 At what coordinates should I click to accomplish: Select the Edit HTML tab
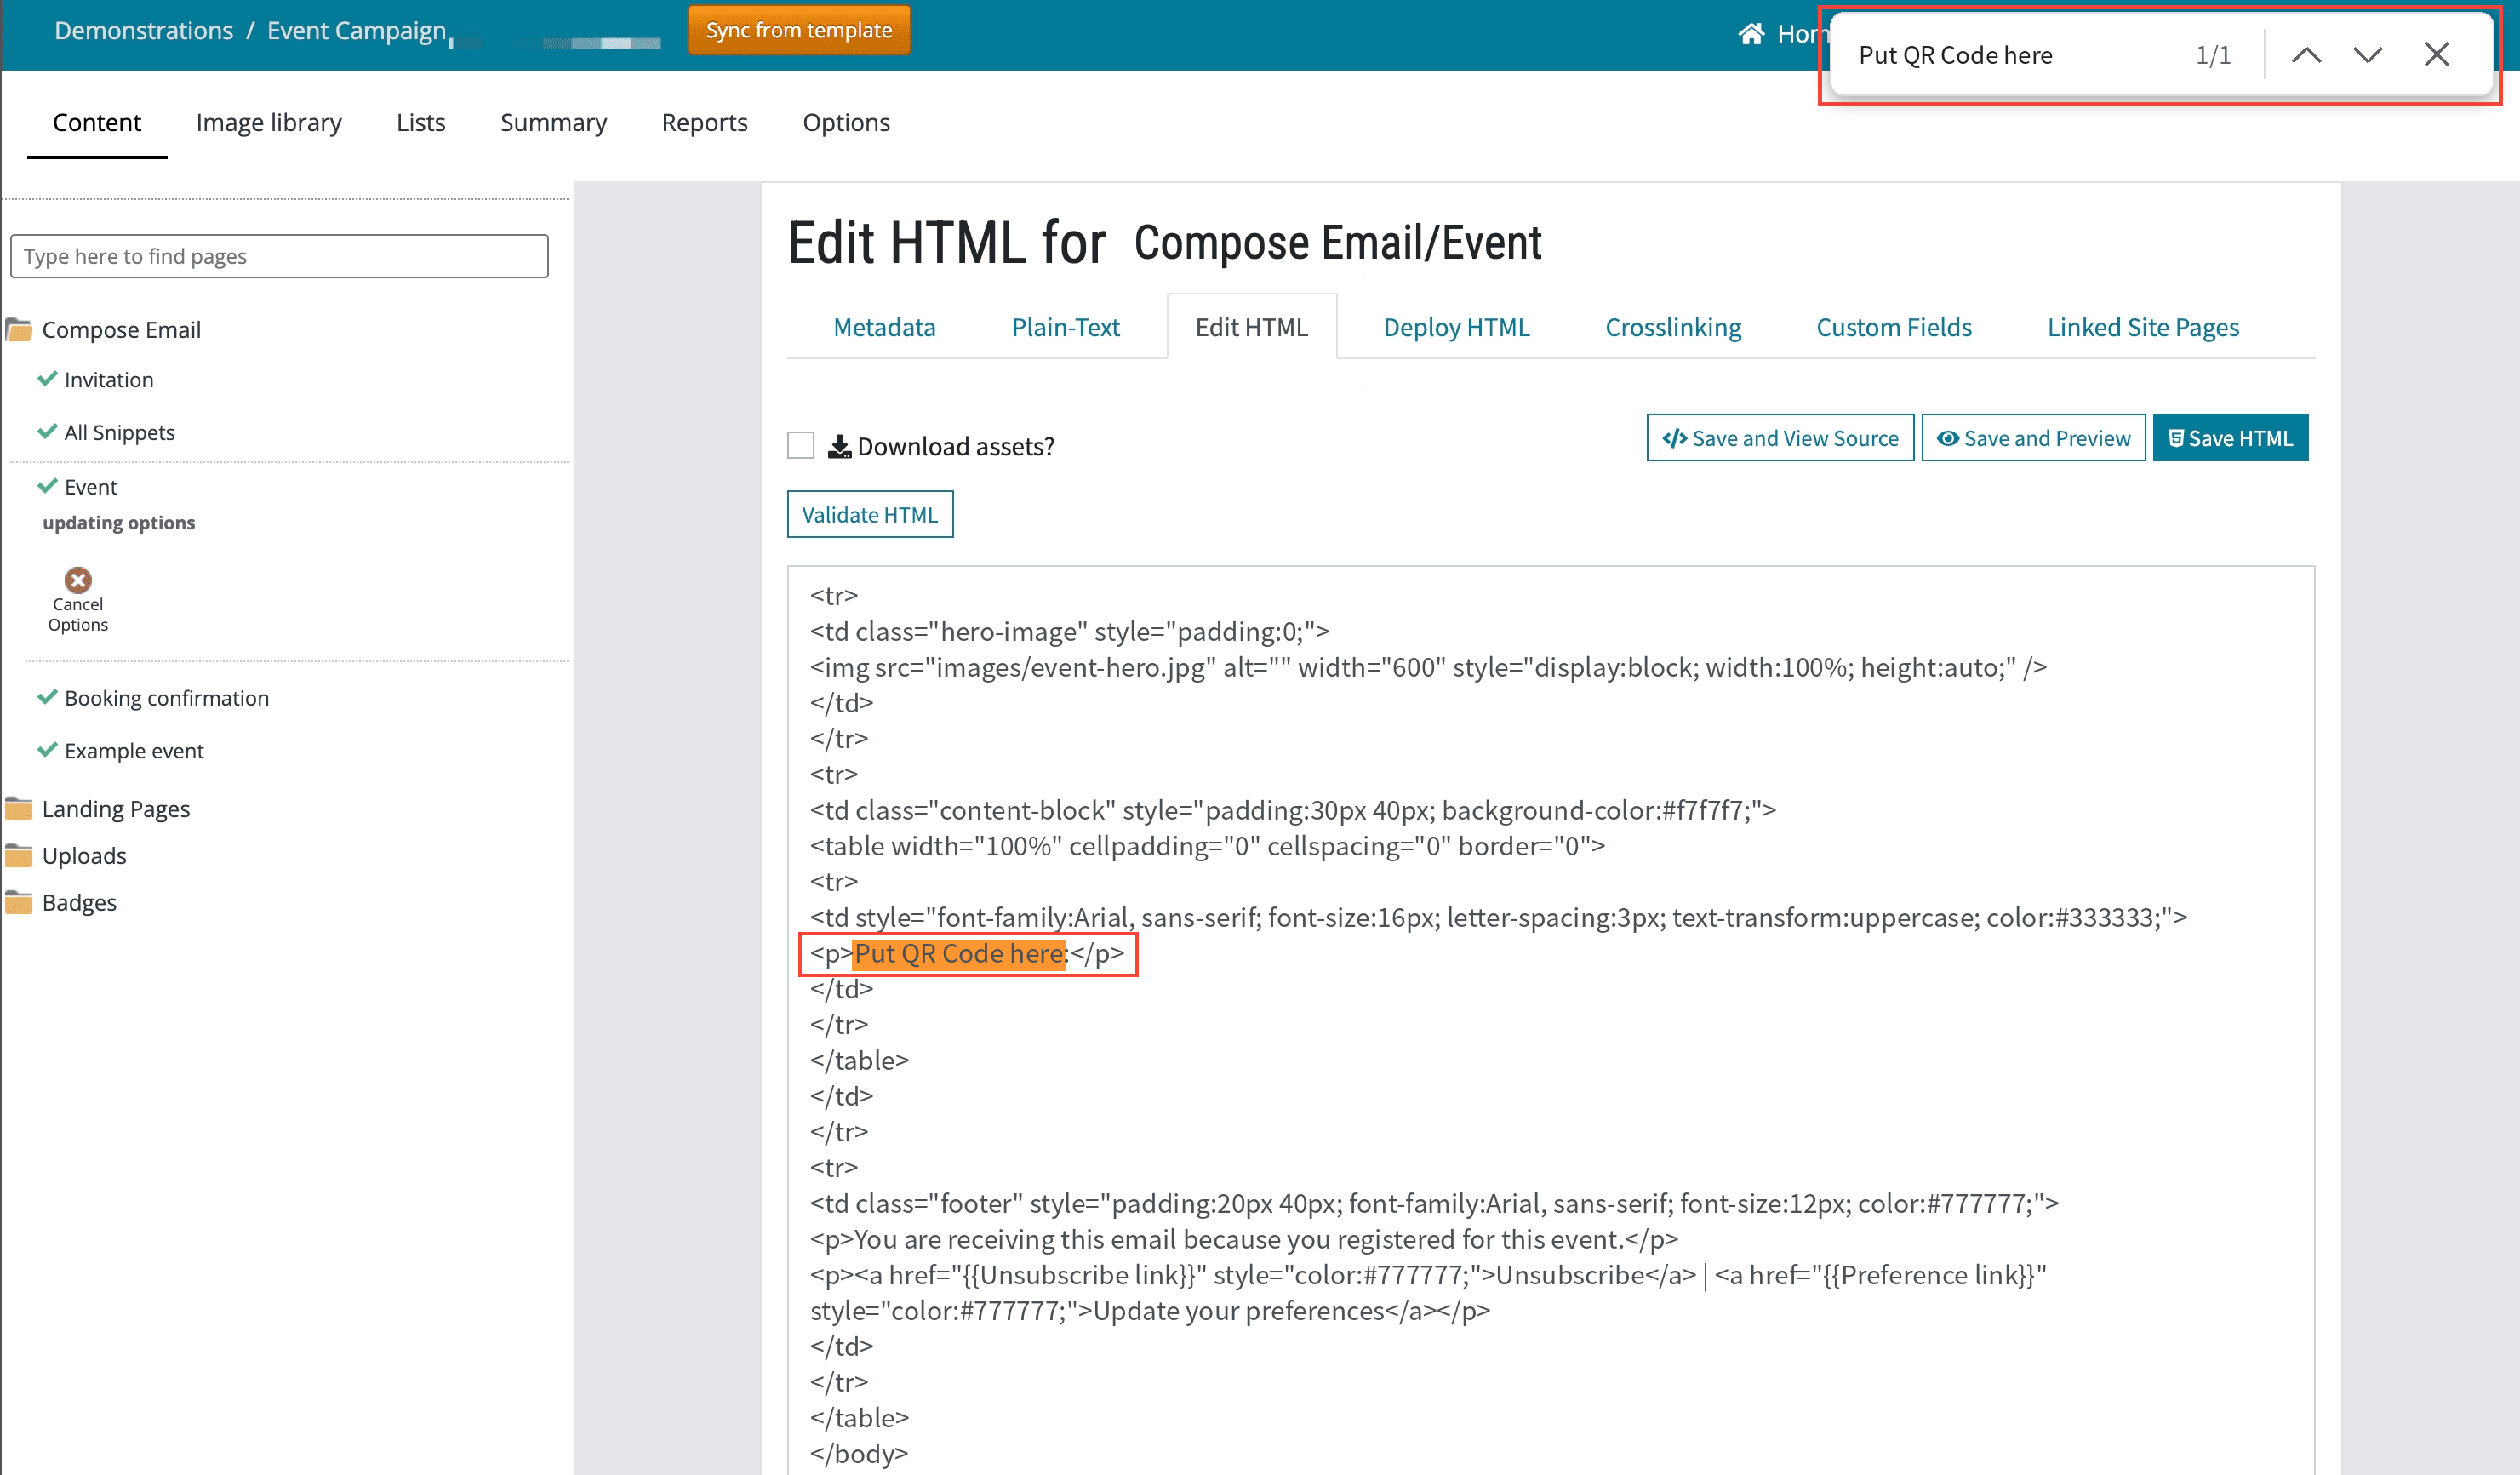pyautogui.click(x=1251, y=327)
